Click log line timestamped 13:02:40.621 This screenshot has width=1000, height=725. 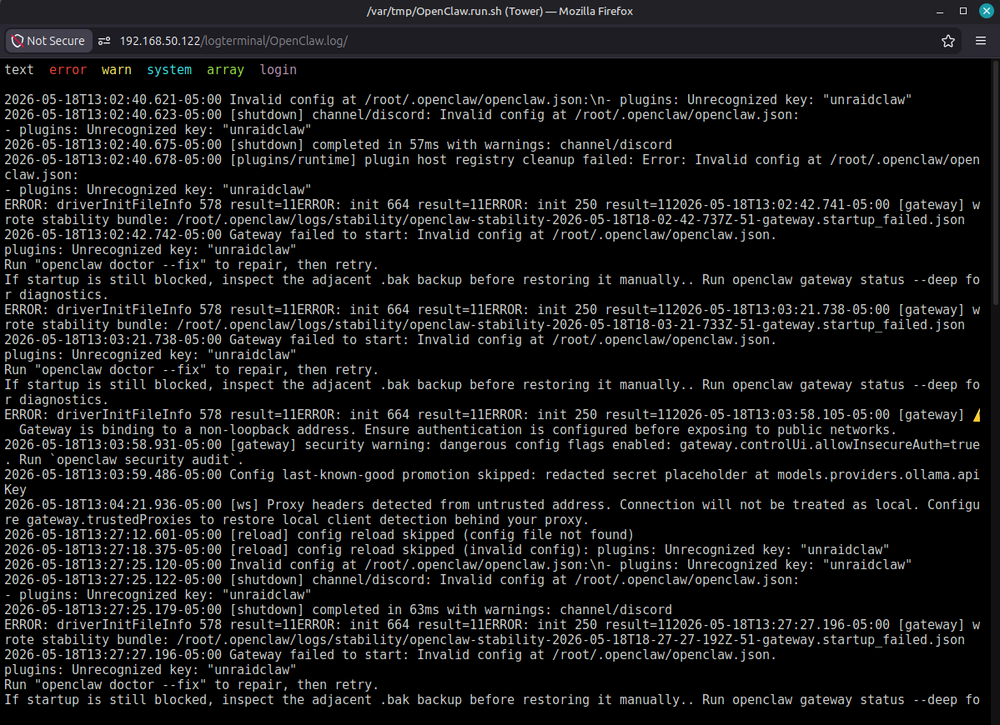pyautogui.click(x=458, y=100)
